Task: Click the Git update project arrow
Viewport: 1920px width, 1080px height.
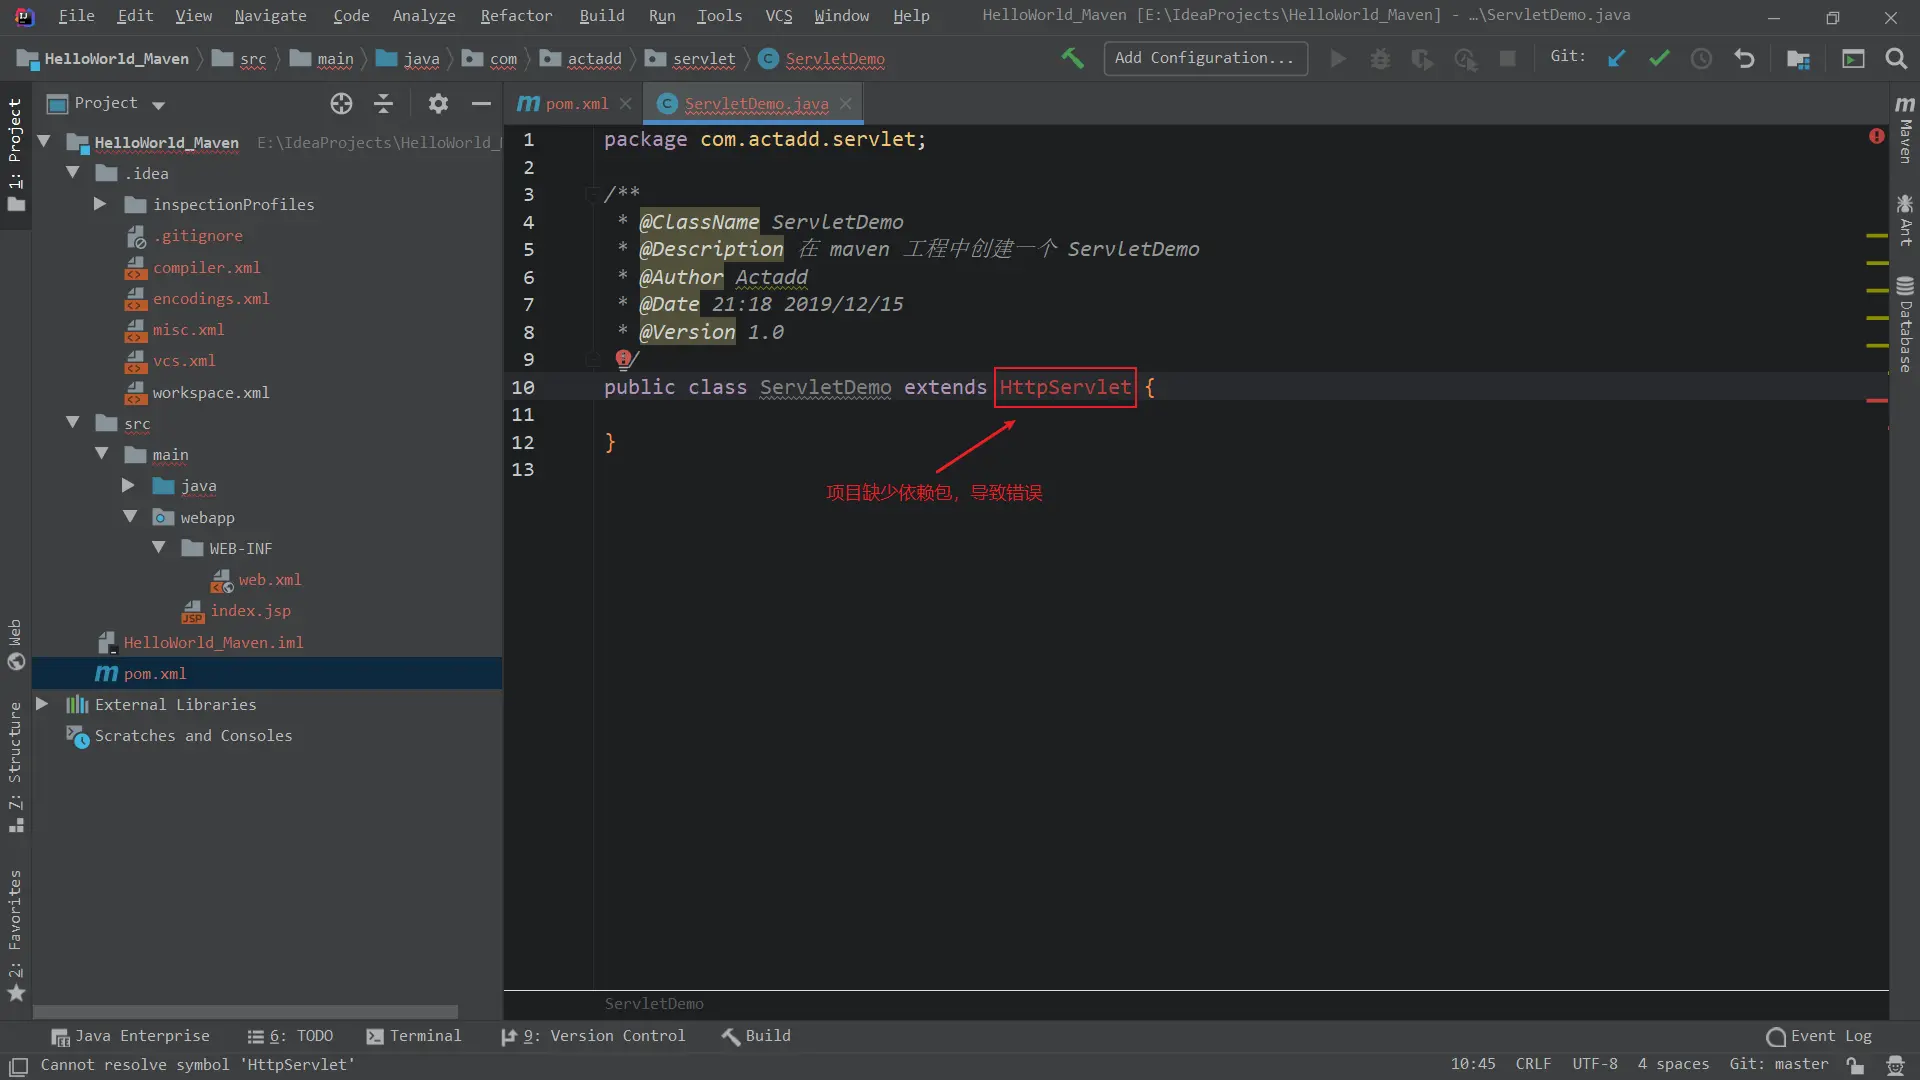Action: click(x=1616, y=59)
